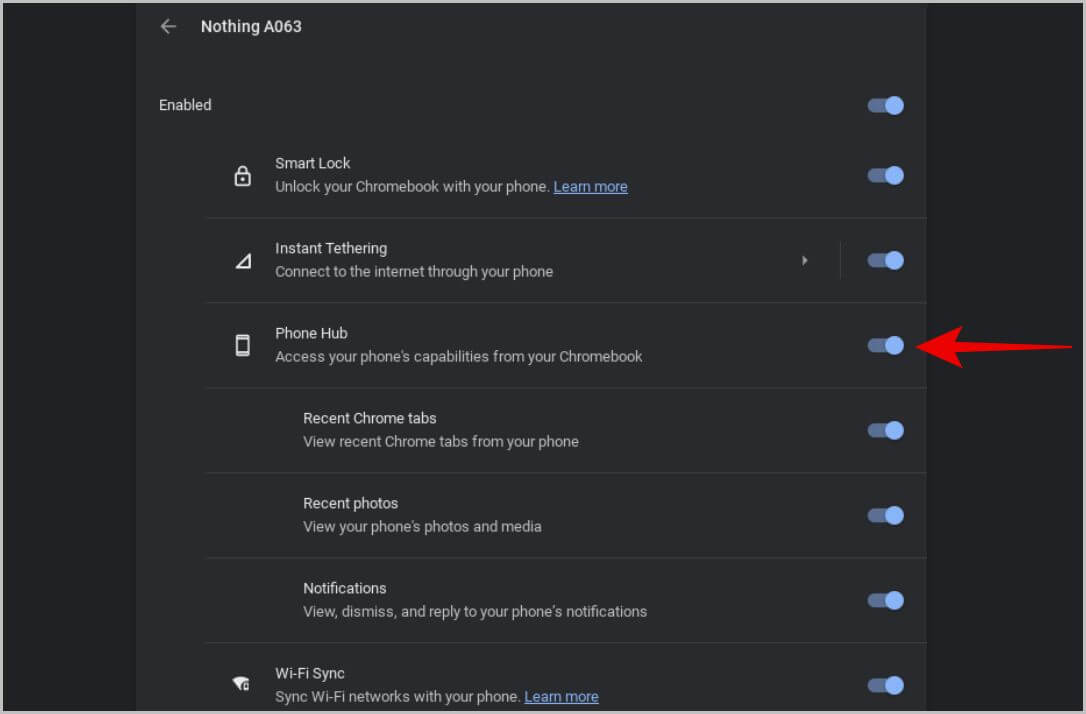
Task: Click 'Access your phone's capabilities' description
Action: pyautogui.click(x=459, y=357)
